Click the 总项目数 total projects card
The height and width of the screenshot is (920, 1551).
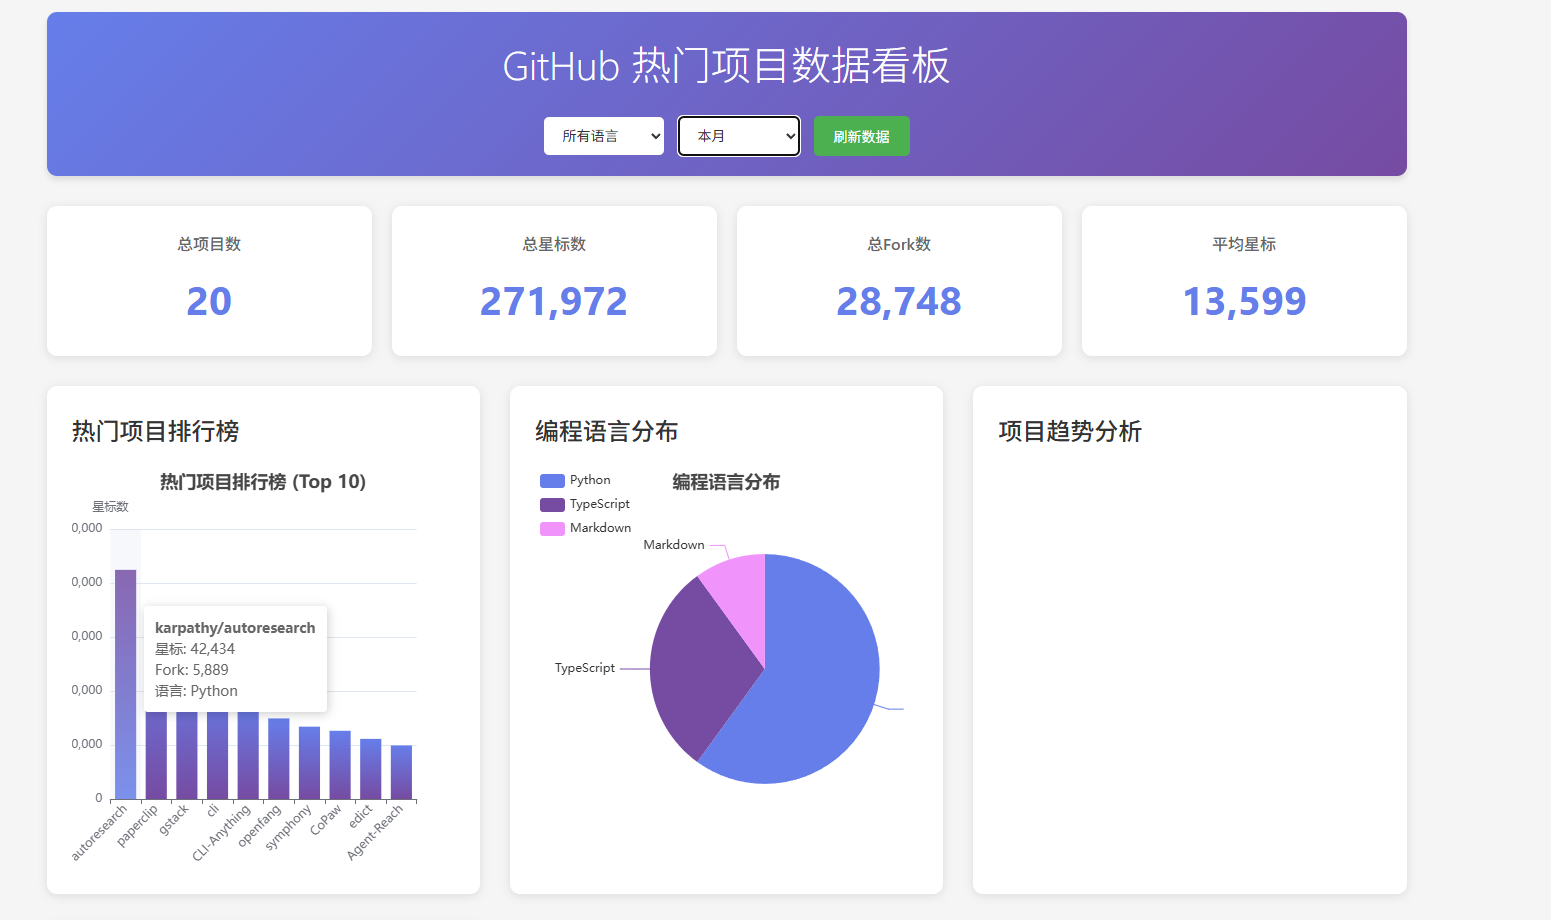point(208,280)
